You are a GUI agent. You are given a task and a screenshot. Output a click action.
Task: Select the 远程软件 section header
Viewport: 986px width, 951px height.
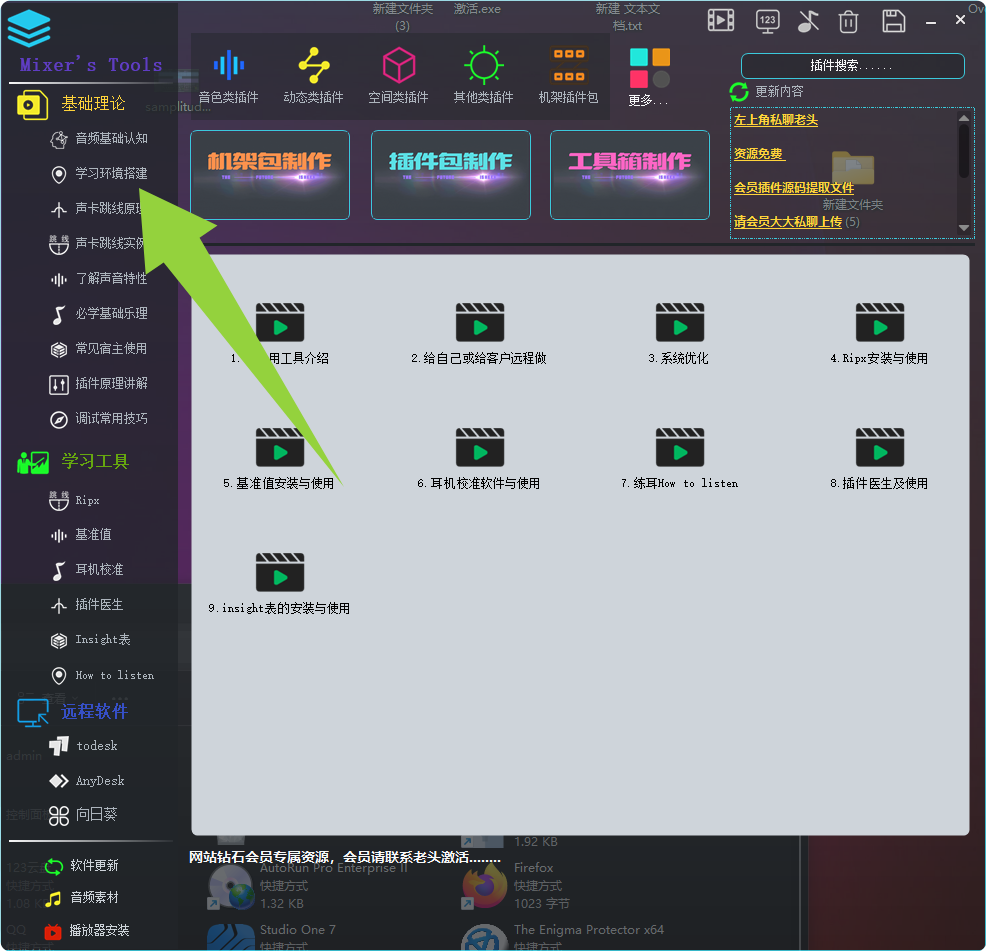tap(94, 711)
